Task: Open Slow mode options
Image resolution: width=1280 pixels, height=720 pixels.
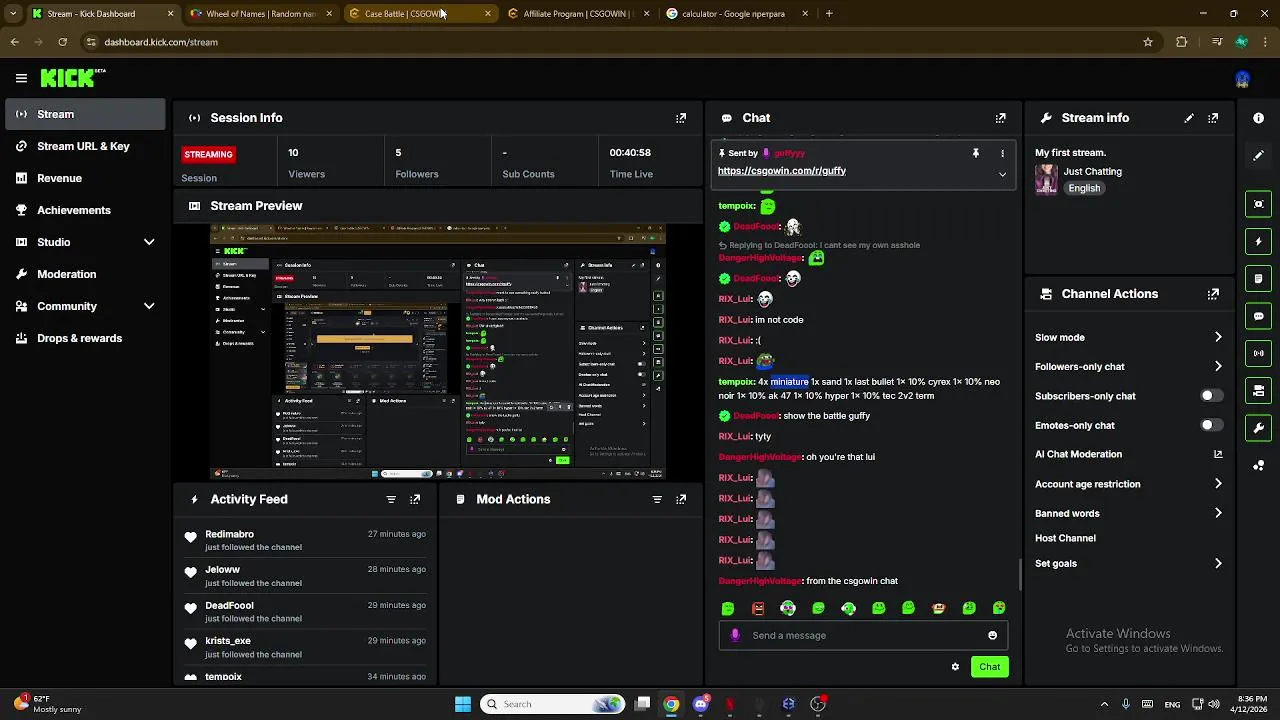Action: tap(1128, 337)
